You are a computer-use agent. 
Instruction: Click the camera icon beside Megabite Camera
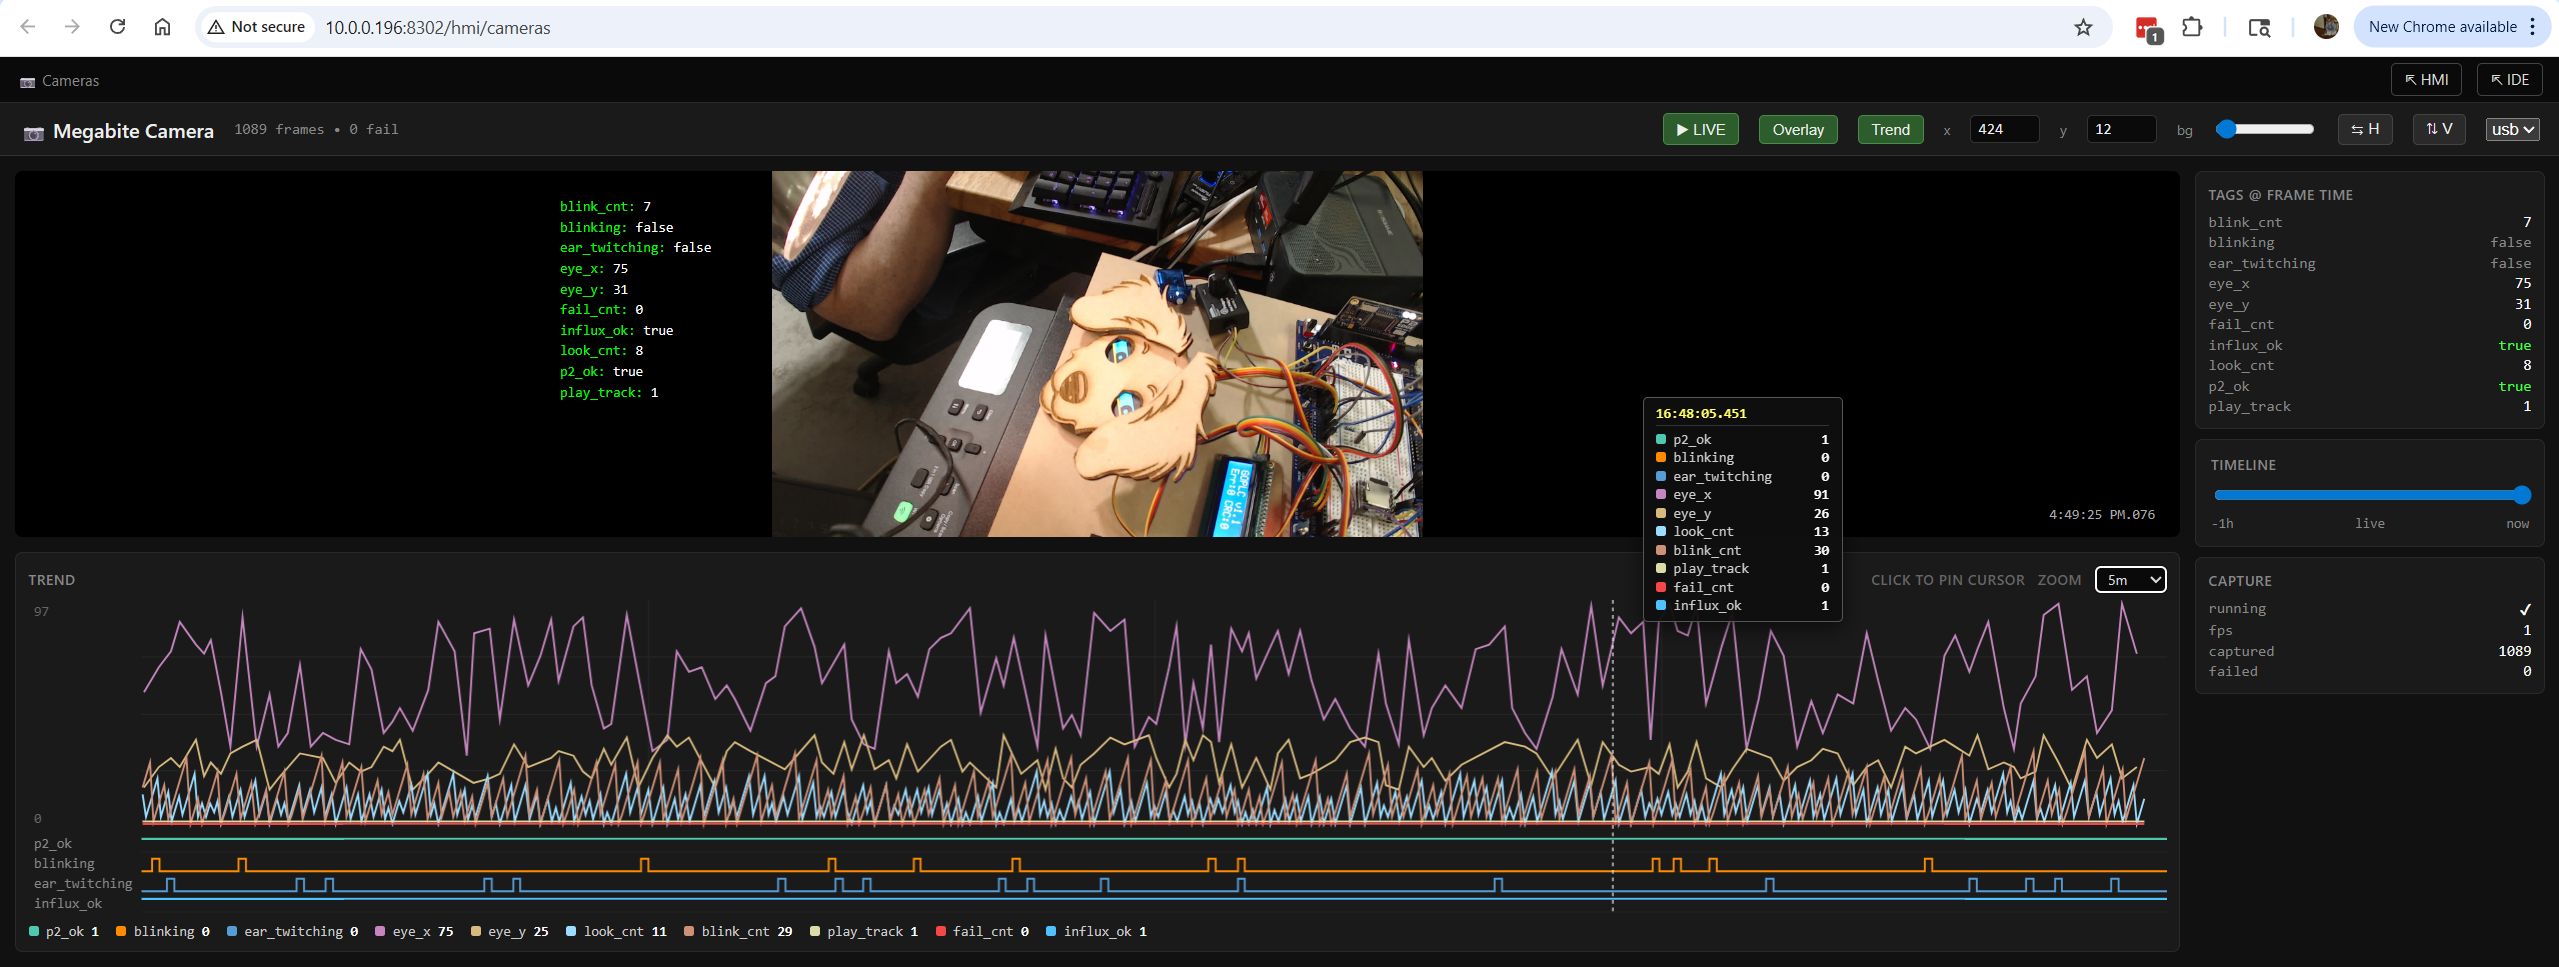click(33, 132)
